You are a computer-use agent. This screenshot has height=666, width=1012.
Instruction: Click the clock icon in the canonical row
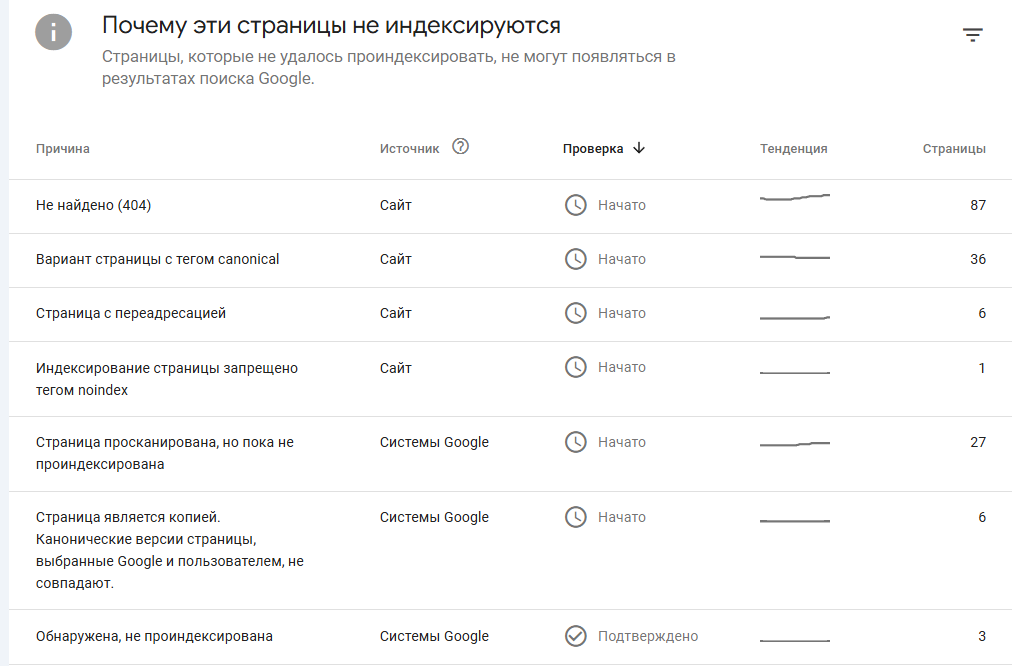pyautogui.click(x=576, y=259)
